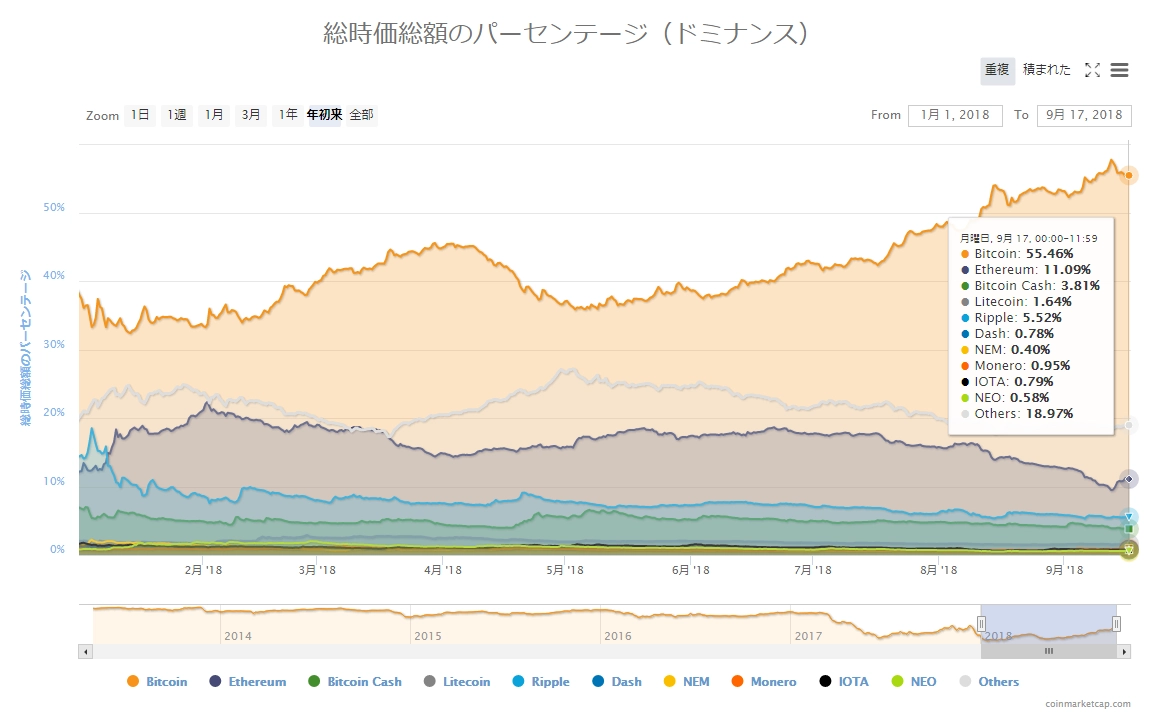The image size is (1151, 719).
Task: Select the 重複 overlap view mode
Action: coord(997,70)
